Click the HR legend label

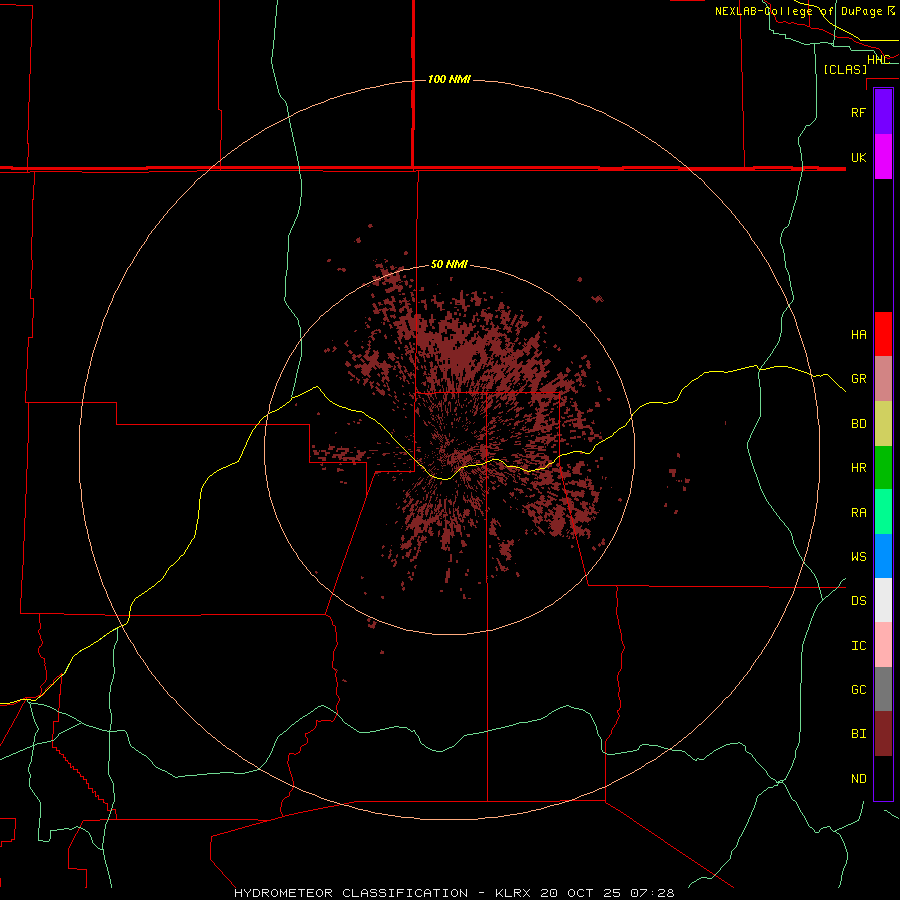coord(858,468)
